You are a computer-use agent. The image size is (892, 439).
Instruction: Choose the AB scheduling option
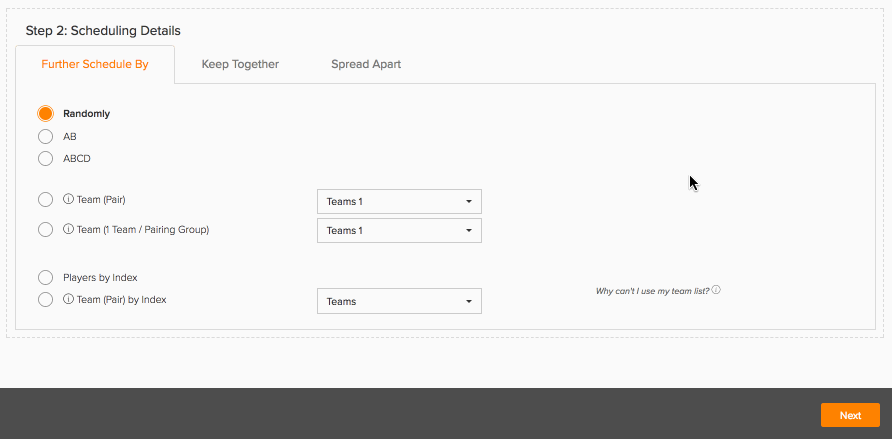[46, 136]
